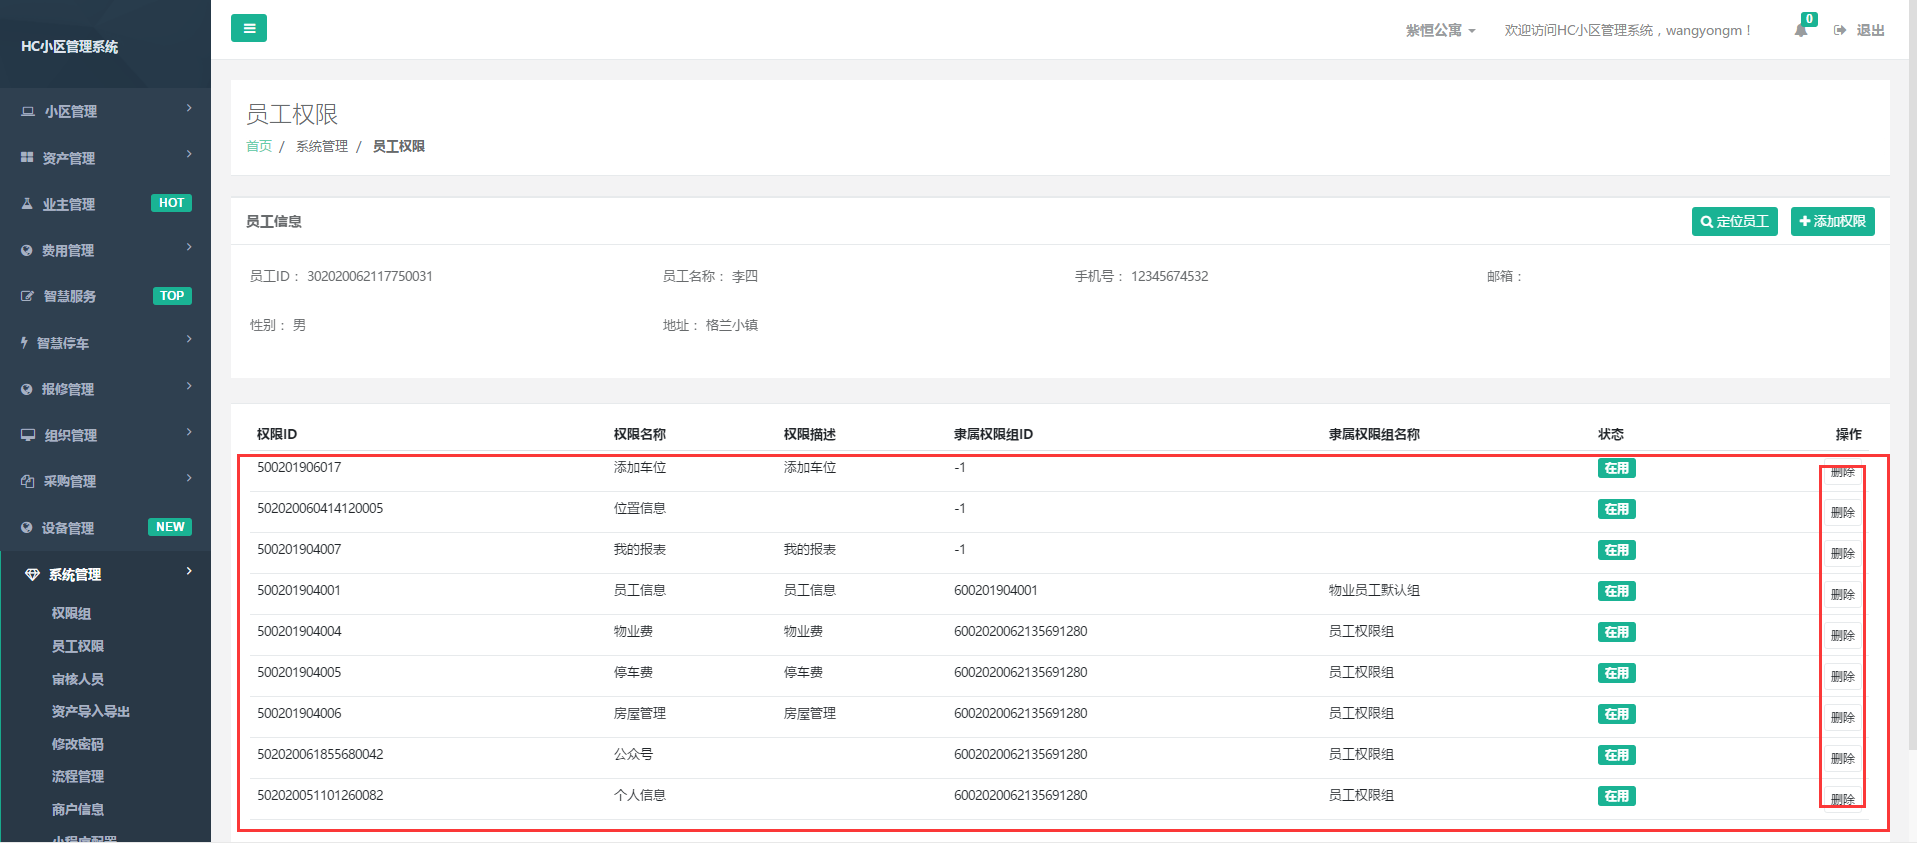Screen dimensions: 1917x843
Task: Click the NEW badge next to 设备管理
Action: (170, 527)
